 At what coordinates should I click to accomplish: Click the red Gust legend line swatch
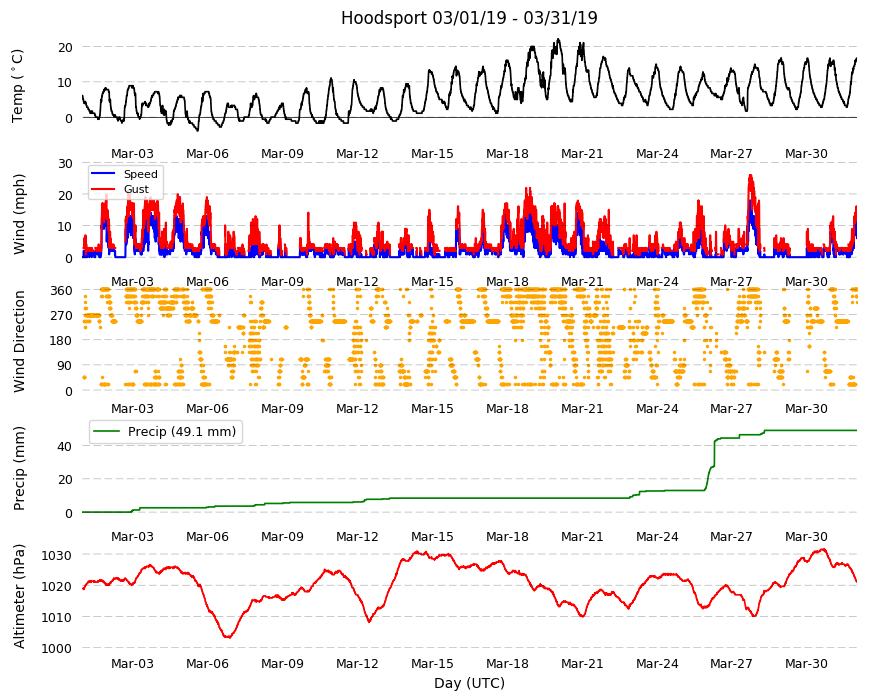tap(103, 189)
